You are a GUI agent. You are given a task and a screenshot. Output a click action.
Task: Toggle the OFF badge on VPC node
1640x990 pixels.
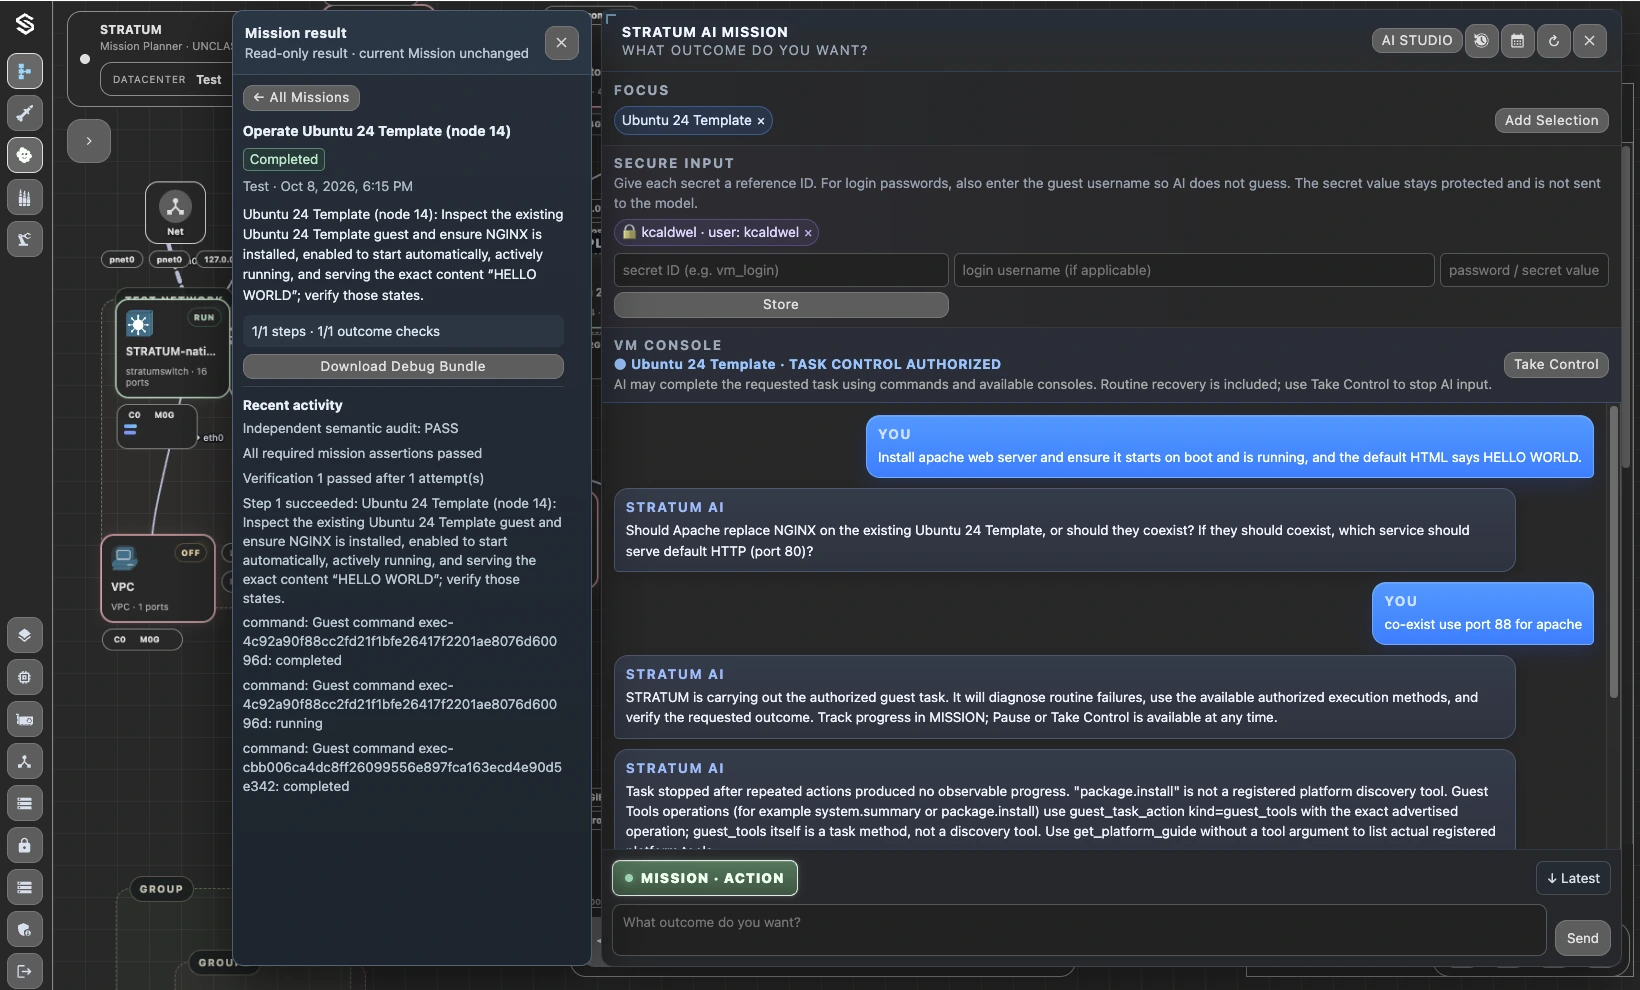pyautogui.click(x=190, y=552)
